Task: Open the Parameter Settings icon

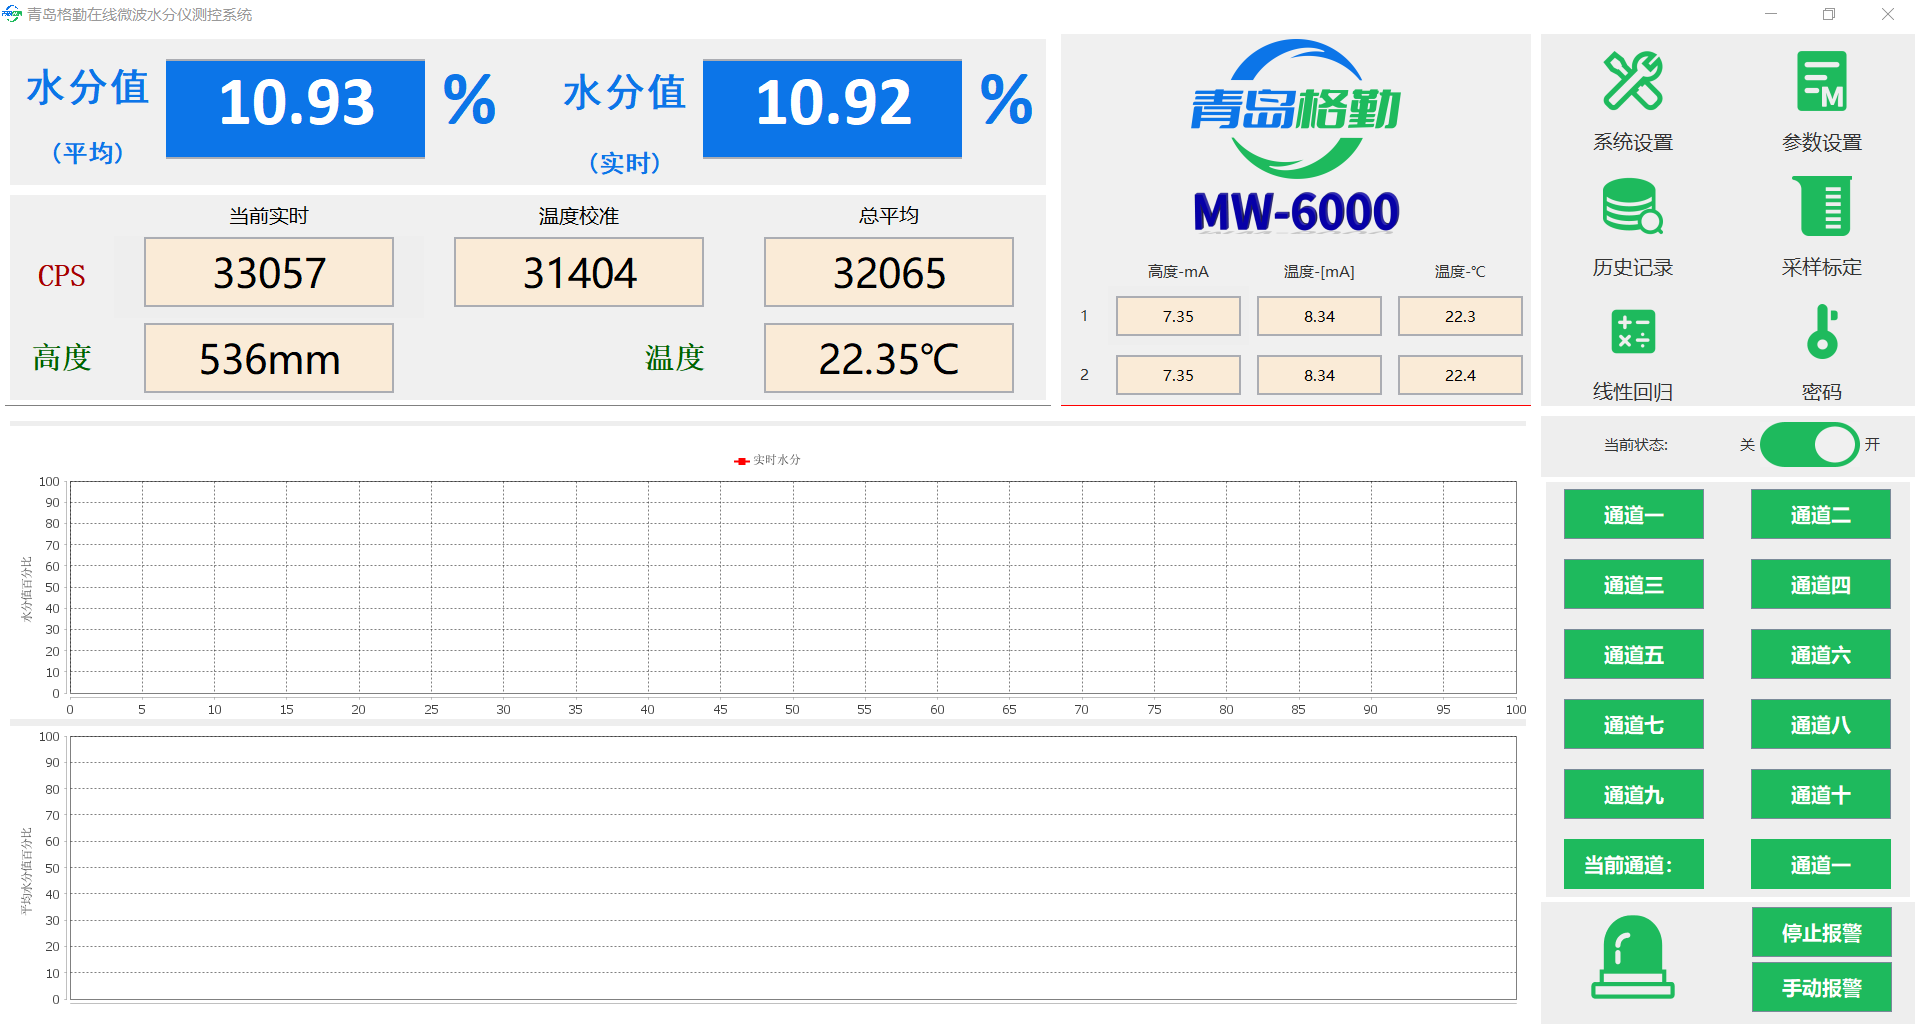Action: click(x=1821, y=82)
